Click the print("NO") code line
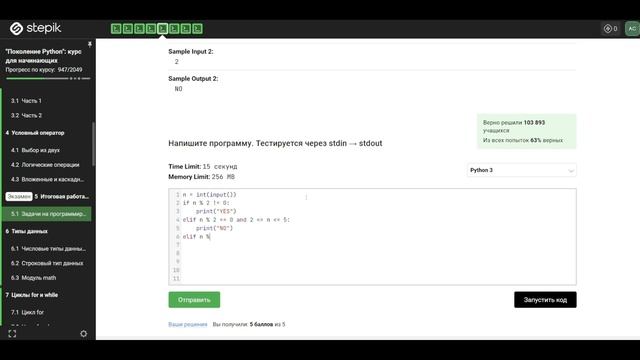The image size is (640, 360). 214,228
